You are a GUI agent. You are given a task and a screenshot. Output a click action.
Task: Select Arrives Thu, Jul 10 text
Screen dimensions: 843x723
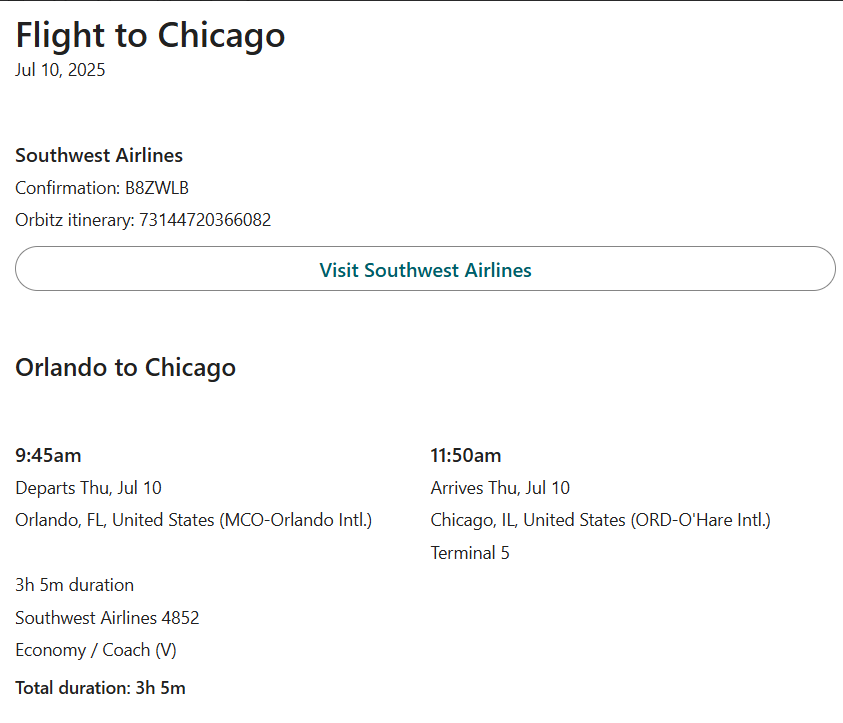tap(500, 488)
